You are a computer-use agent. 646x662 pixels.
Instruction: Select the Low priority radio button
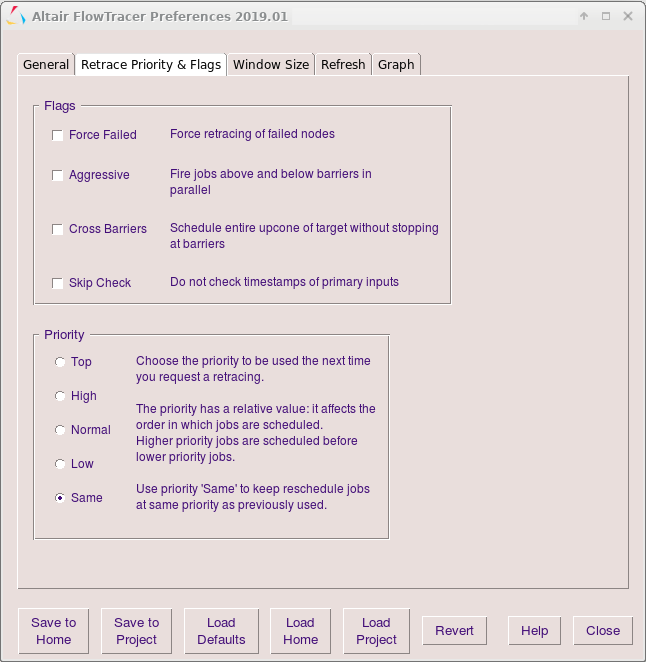tap(60, 464)
